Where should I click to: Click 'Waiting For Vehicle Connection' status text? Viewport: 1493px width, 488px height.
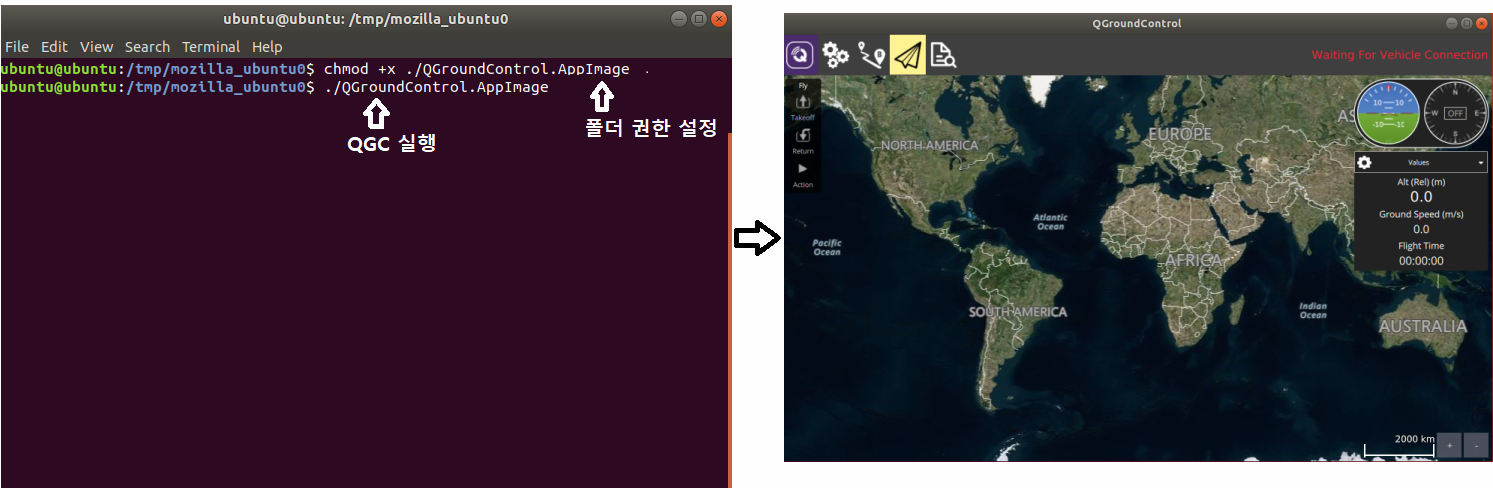1399,55
